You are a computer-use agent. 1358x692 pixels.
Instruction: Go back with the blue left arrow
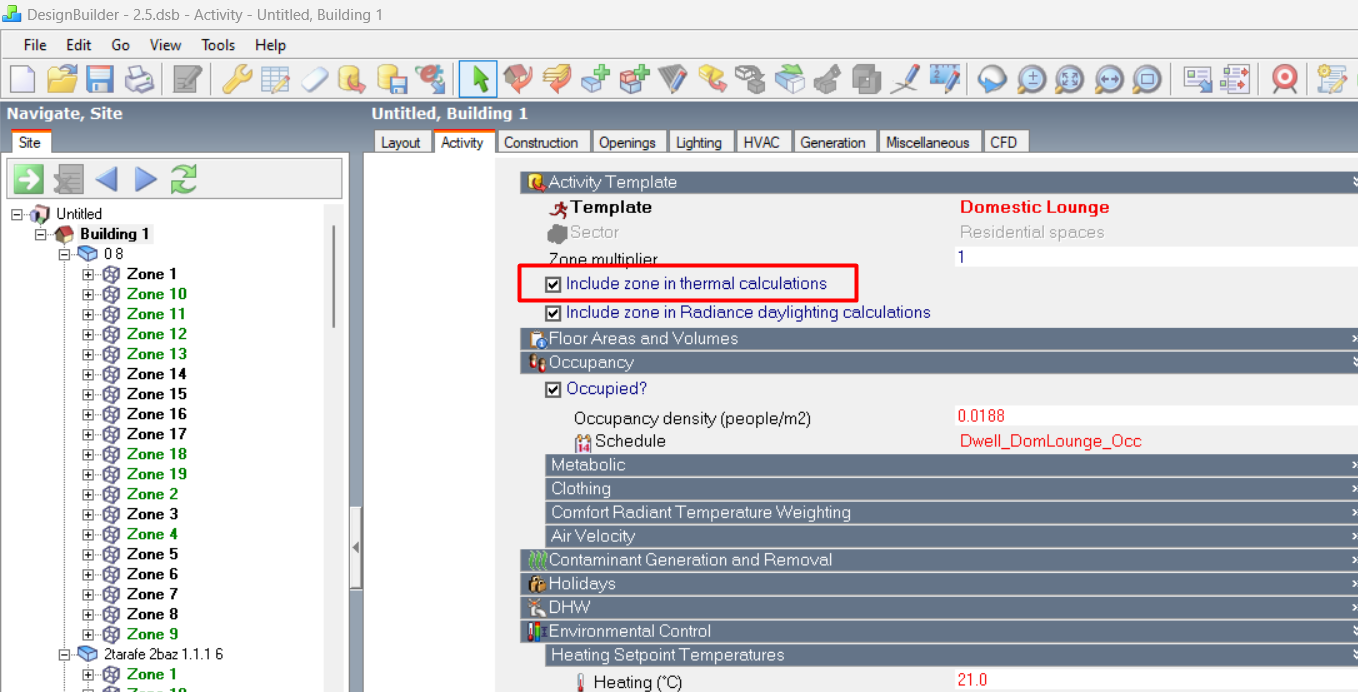pos(107,179)
